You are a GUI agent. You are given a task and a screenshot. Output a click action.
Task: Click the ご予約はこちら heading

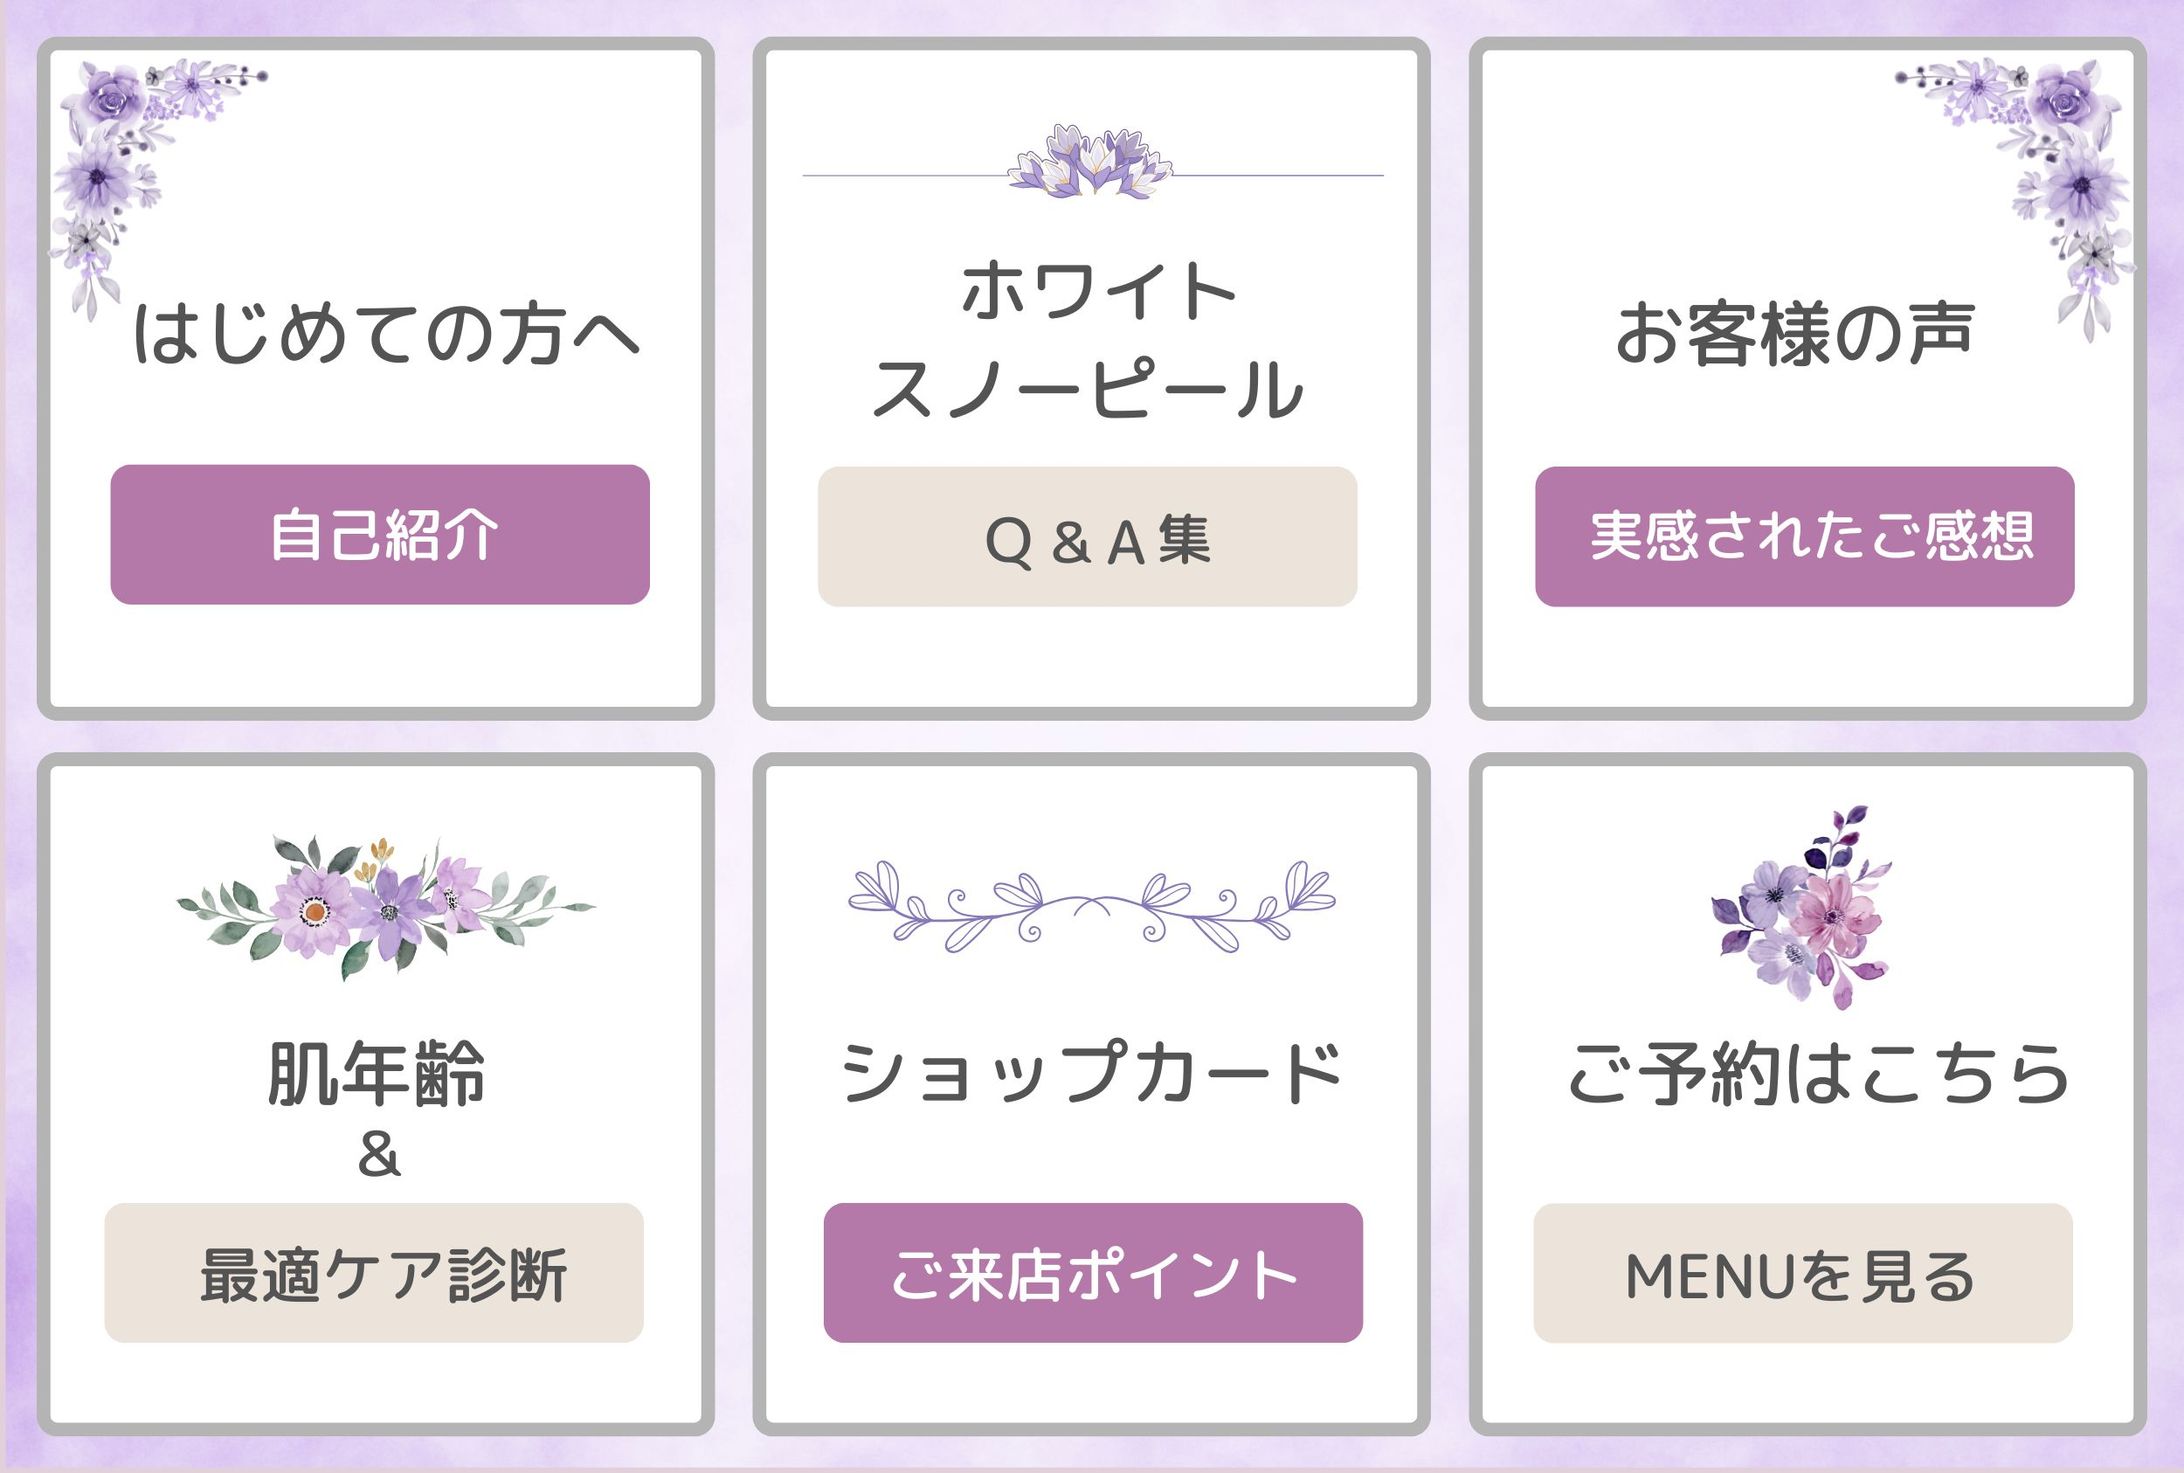pyautogui.click(x=1817, y=1074)
